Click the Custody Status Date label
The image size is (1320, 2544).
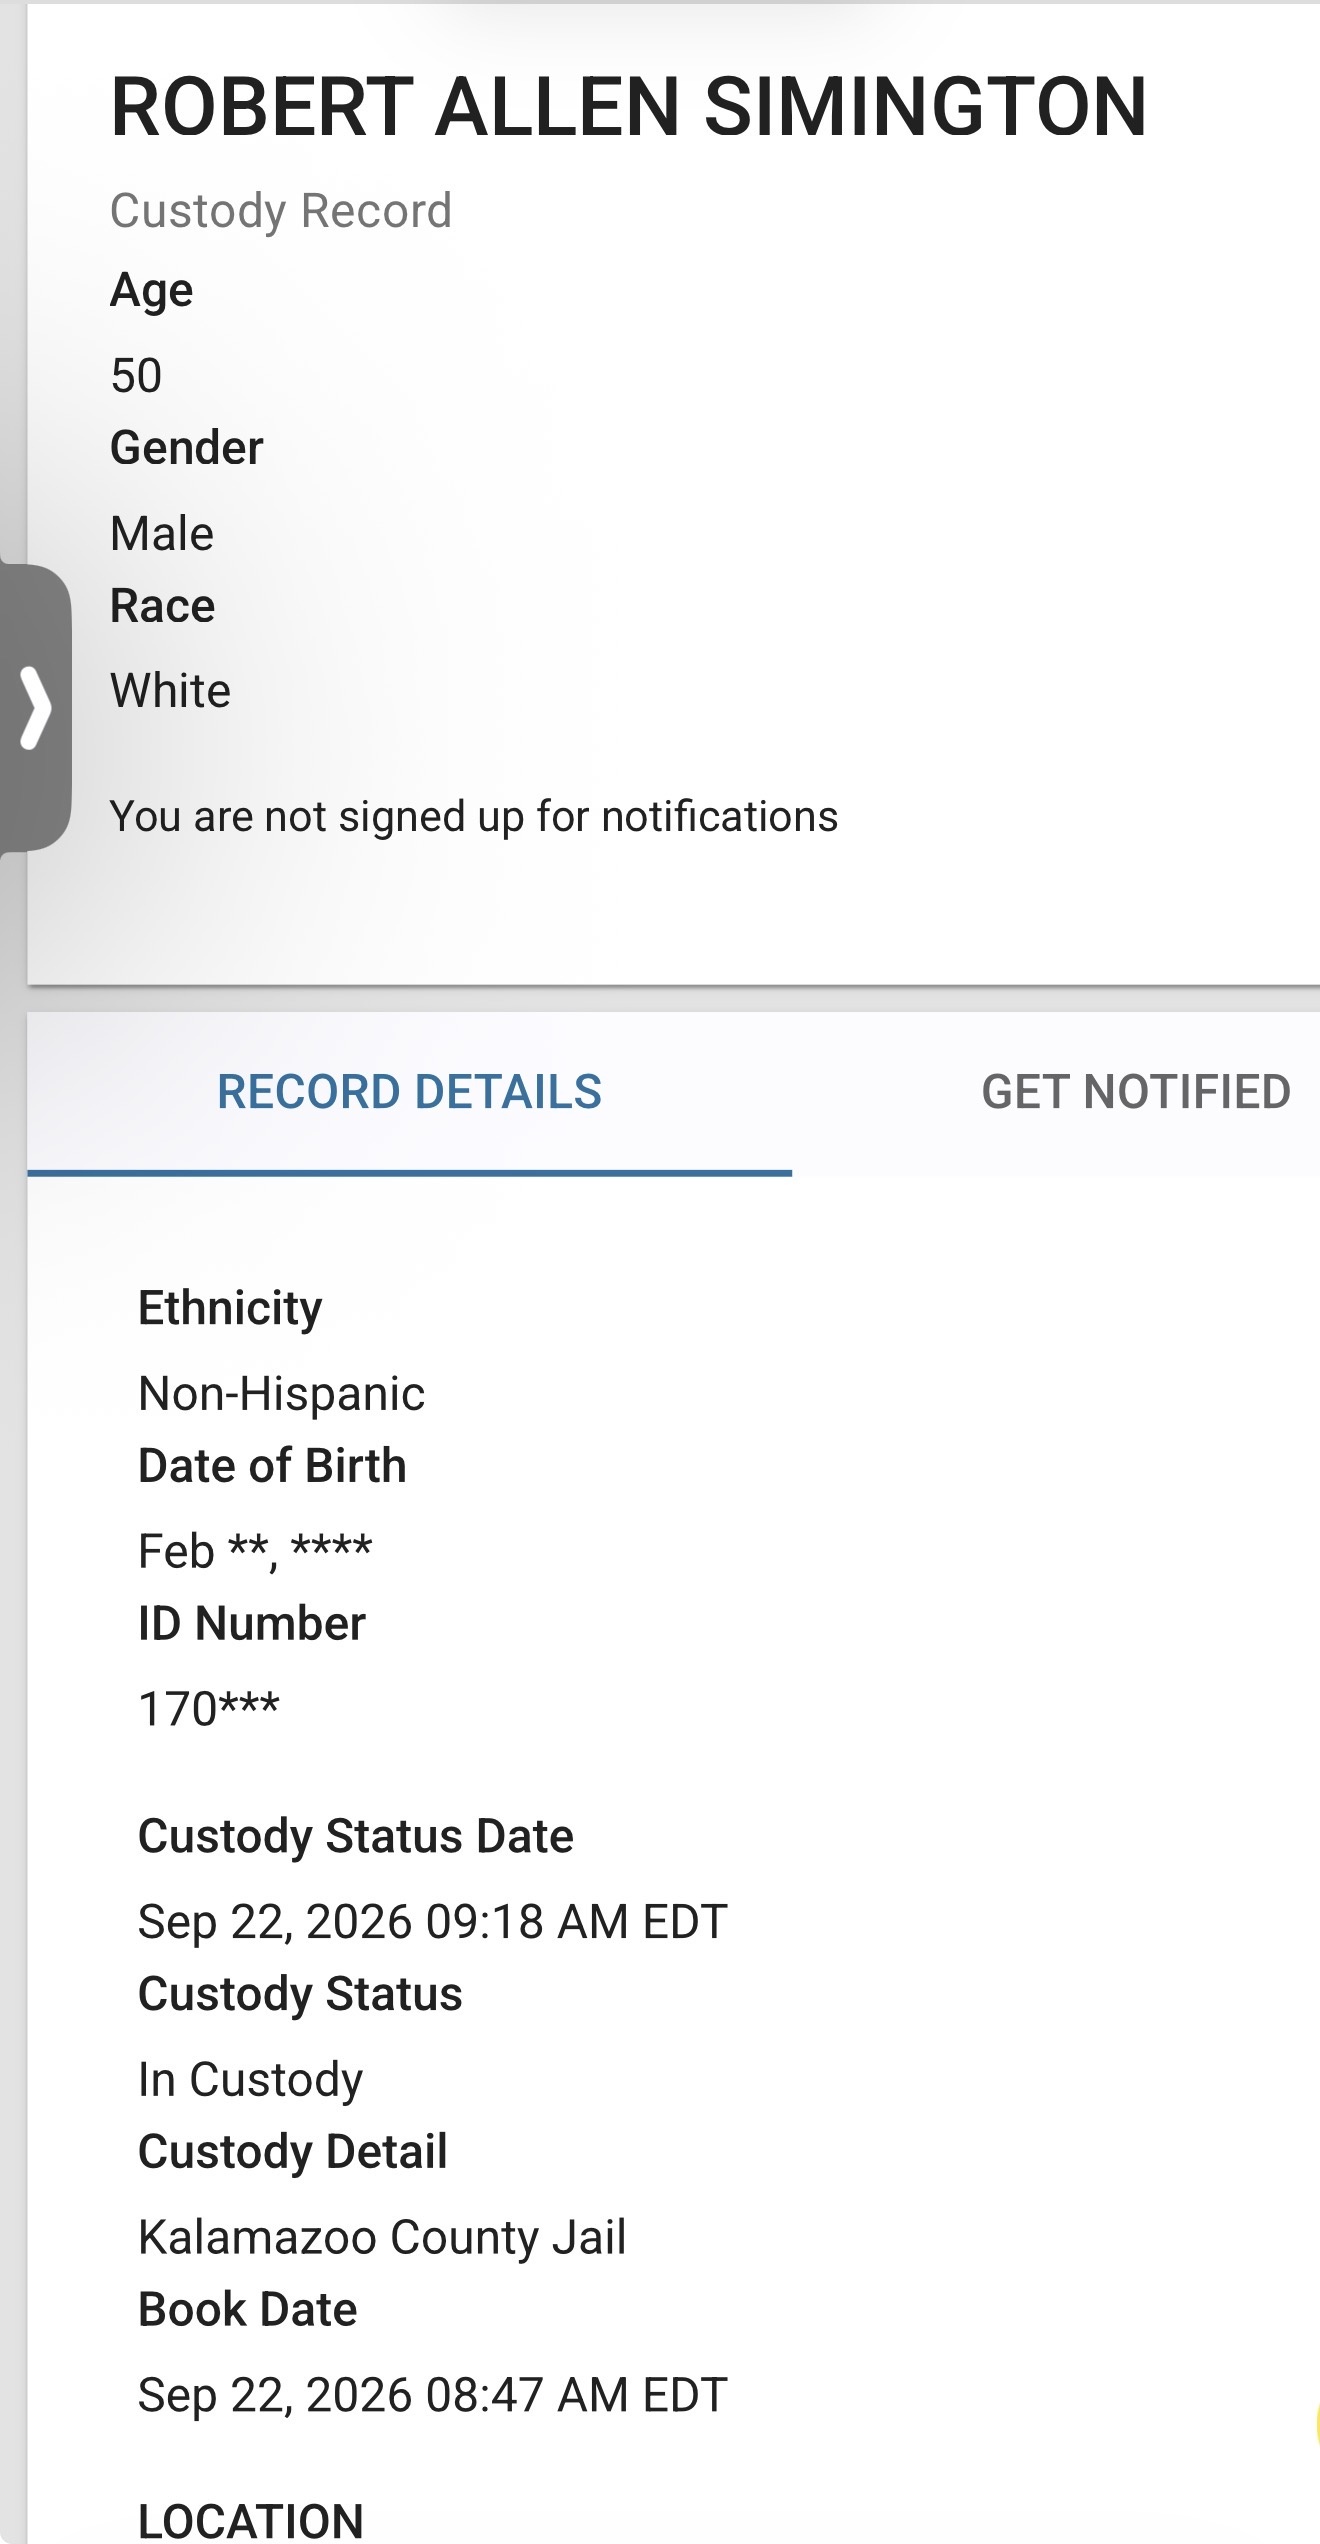coord(356,1837)
